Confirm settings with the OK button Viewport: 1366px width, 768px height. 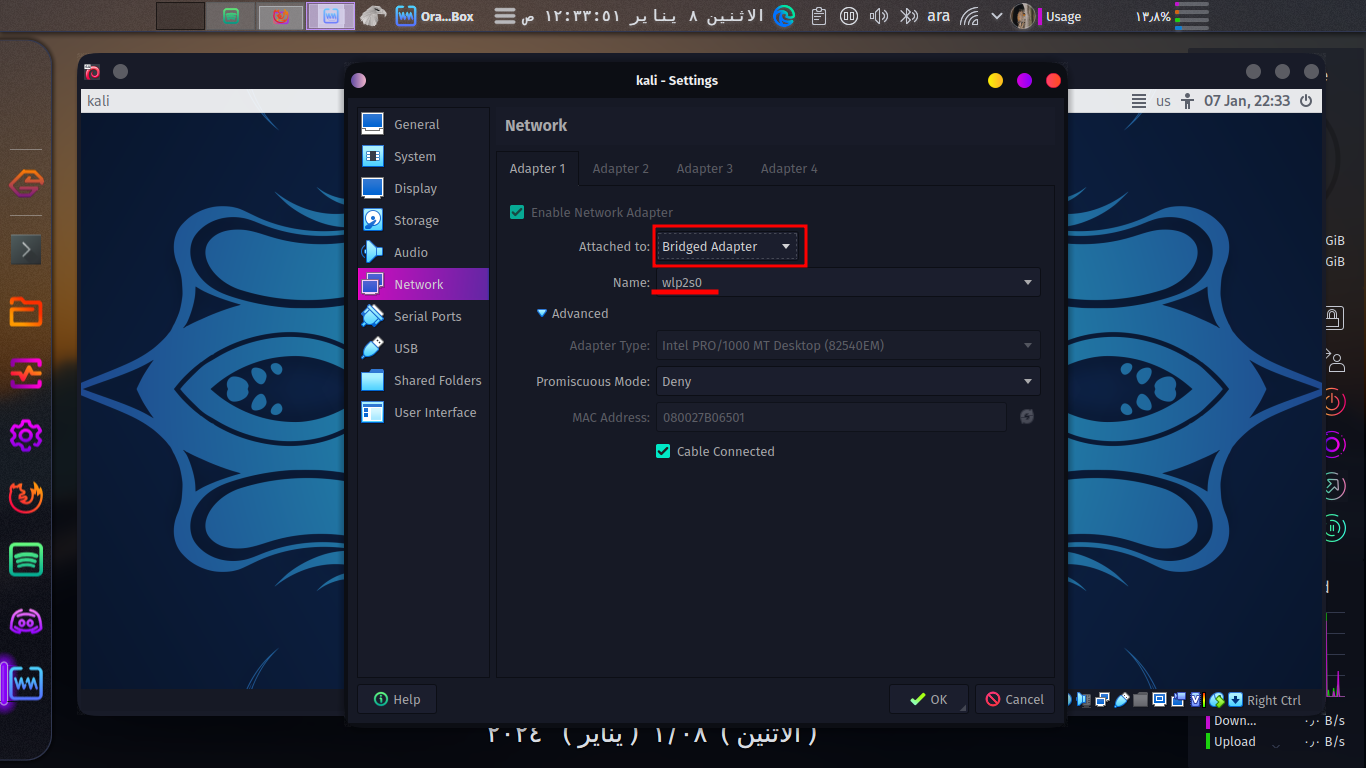[x=929, y=699]
